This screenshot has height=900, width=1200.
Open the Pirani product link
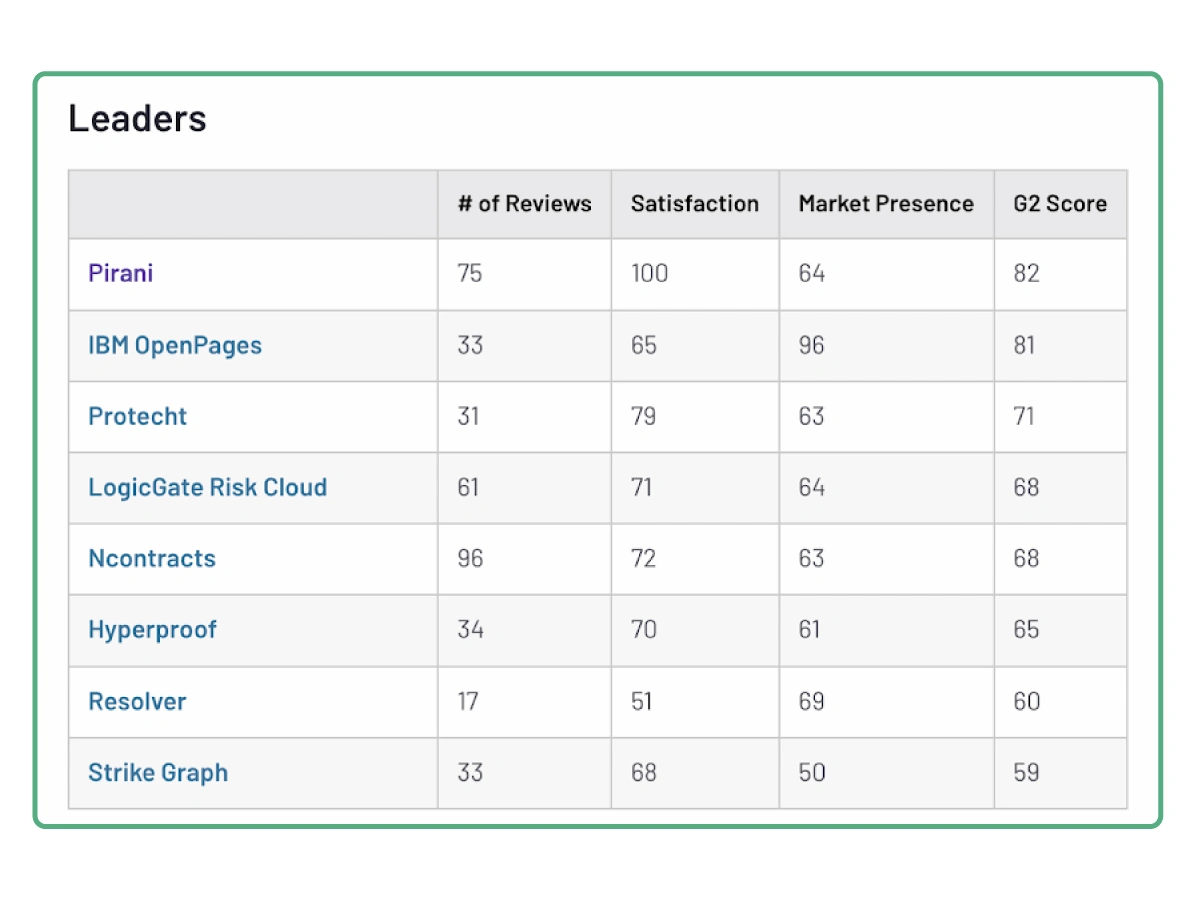pyautogui.click(x=121, y=273)
